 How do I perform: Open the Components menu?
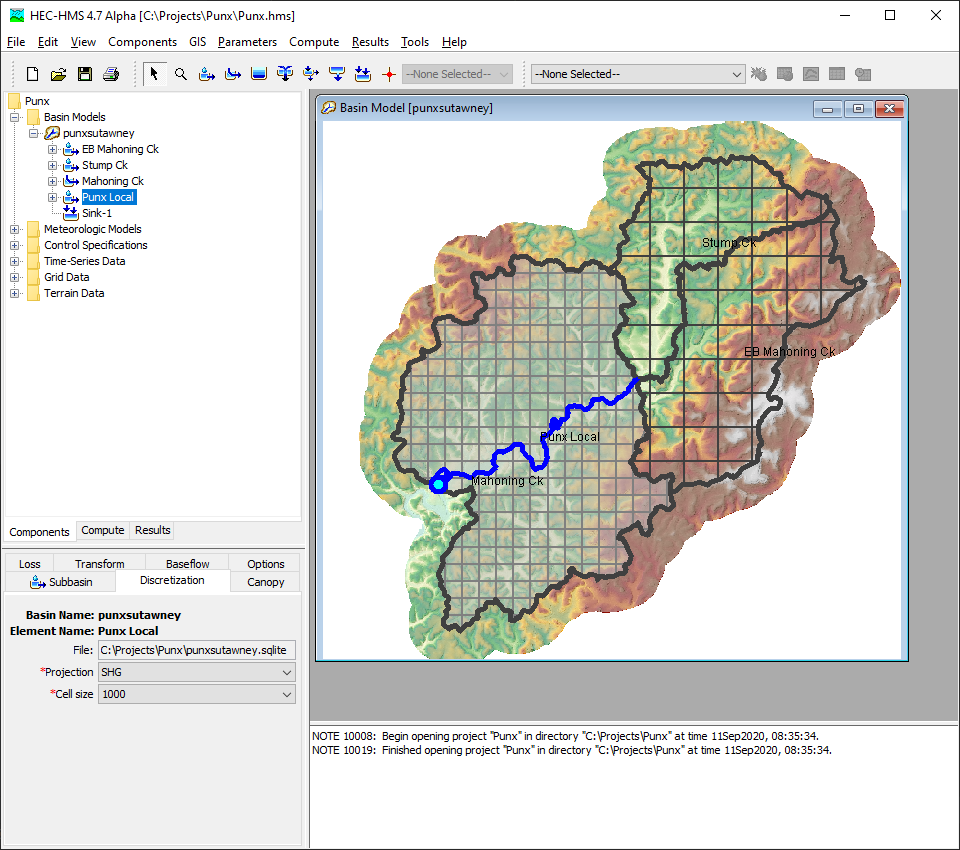[x=142, y=42]
